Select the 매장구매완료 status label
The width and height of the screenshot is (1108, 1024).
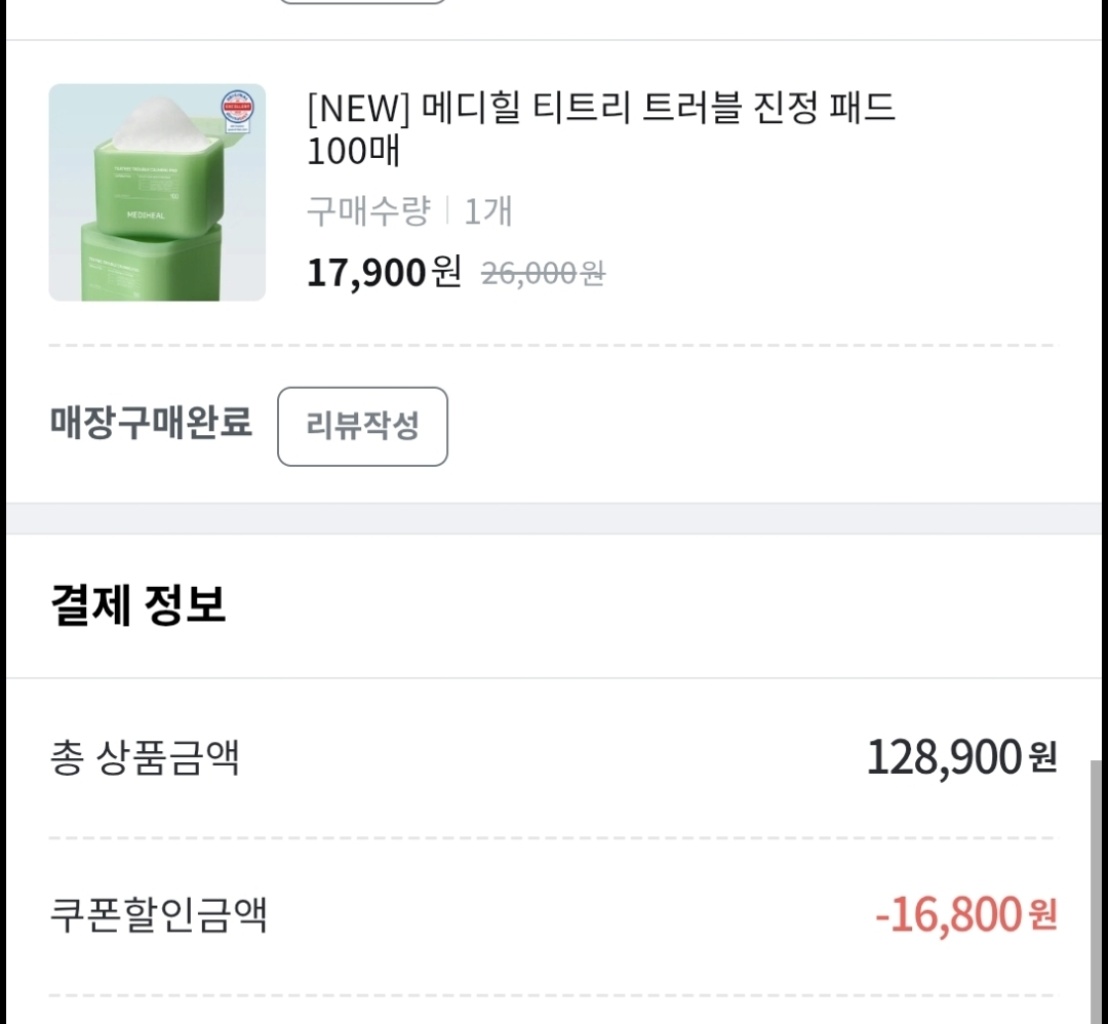coord(151,423)
